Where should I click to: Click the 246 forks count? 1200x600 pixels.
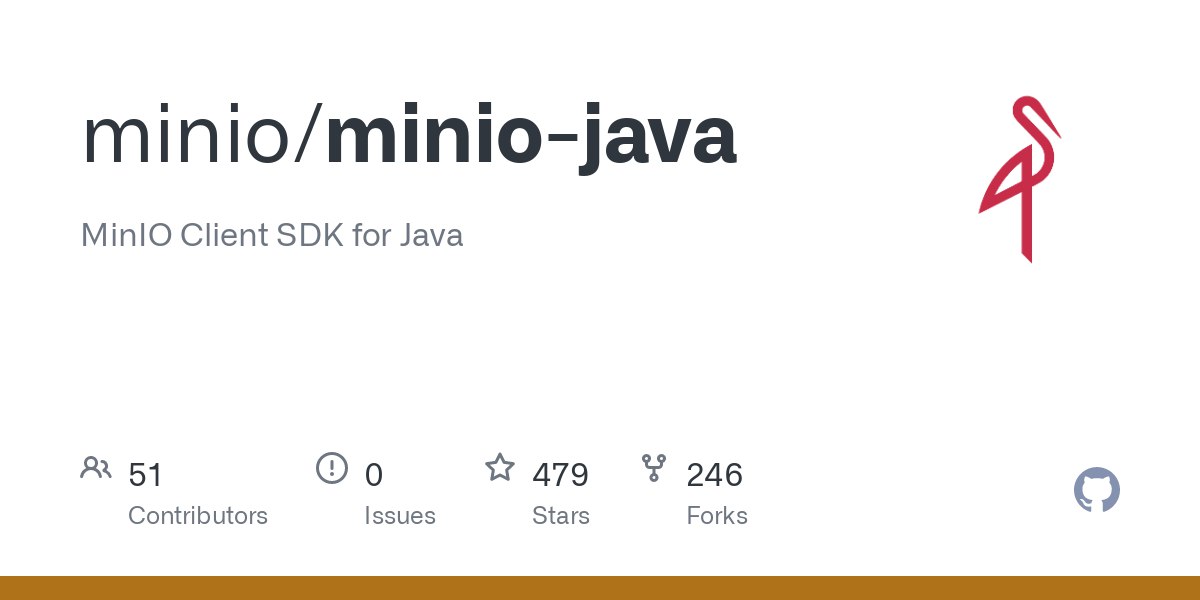(x=714, y=475)
